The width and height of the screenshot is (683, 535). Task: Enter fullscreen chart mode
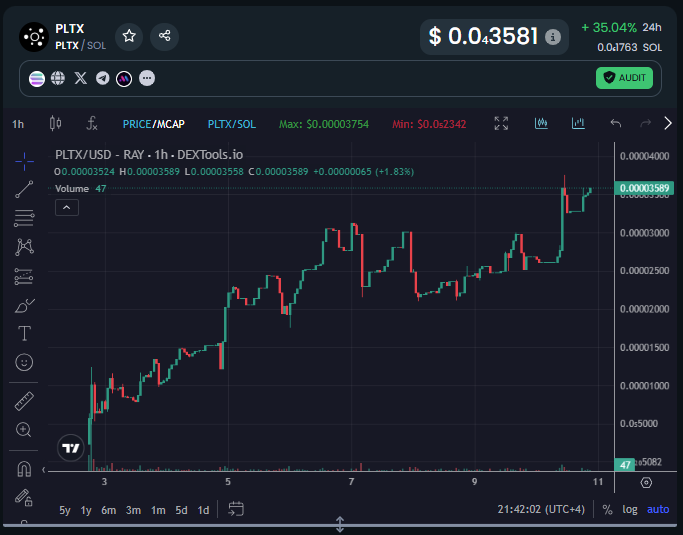tap(501, 124)
